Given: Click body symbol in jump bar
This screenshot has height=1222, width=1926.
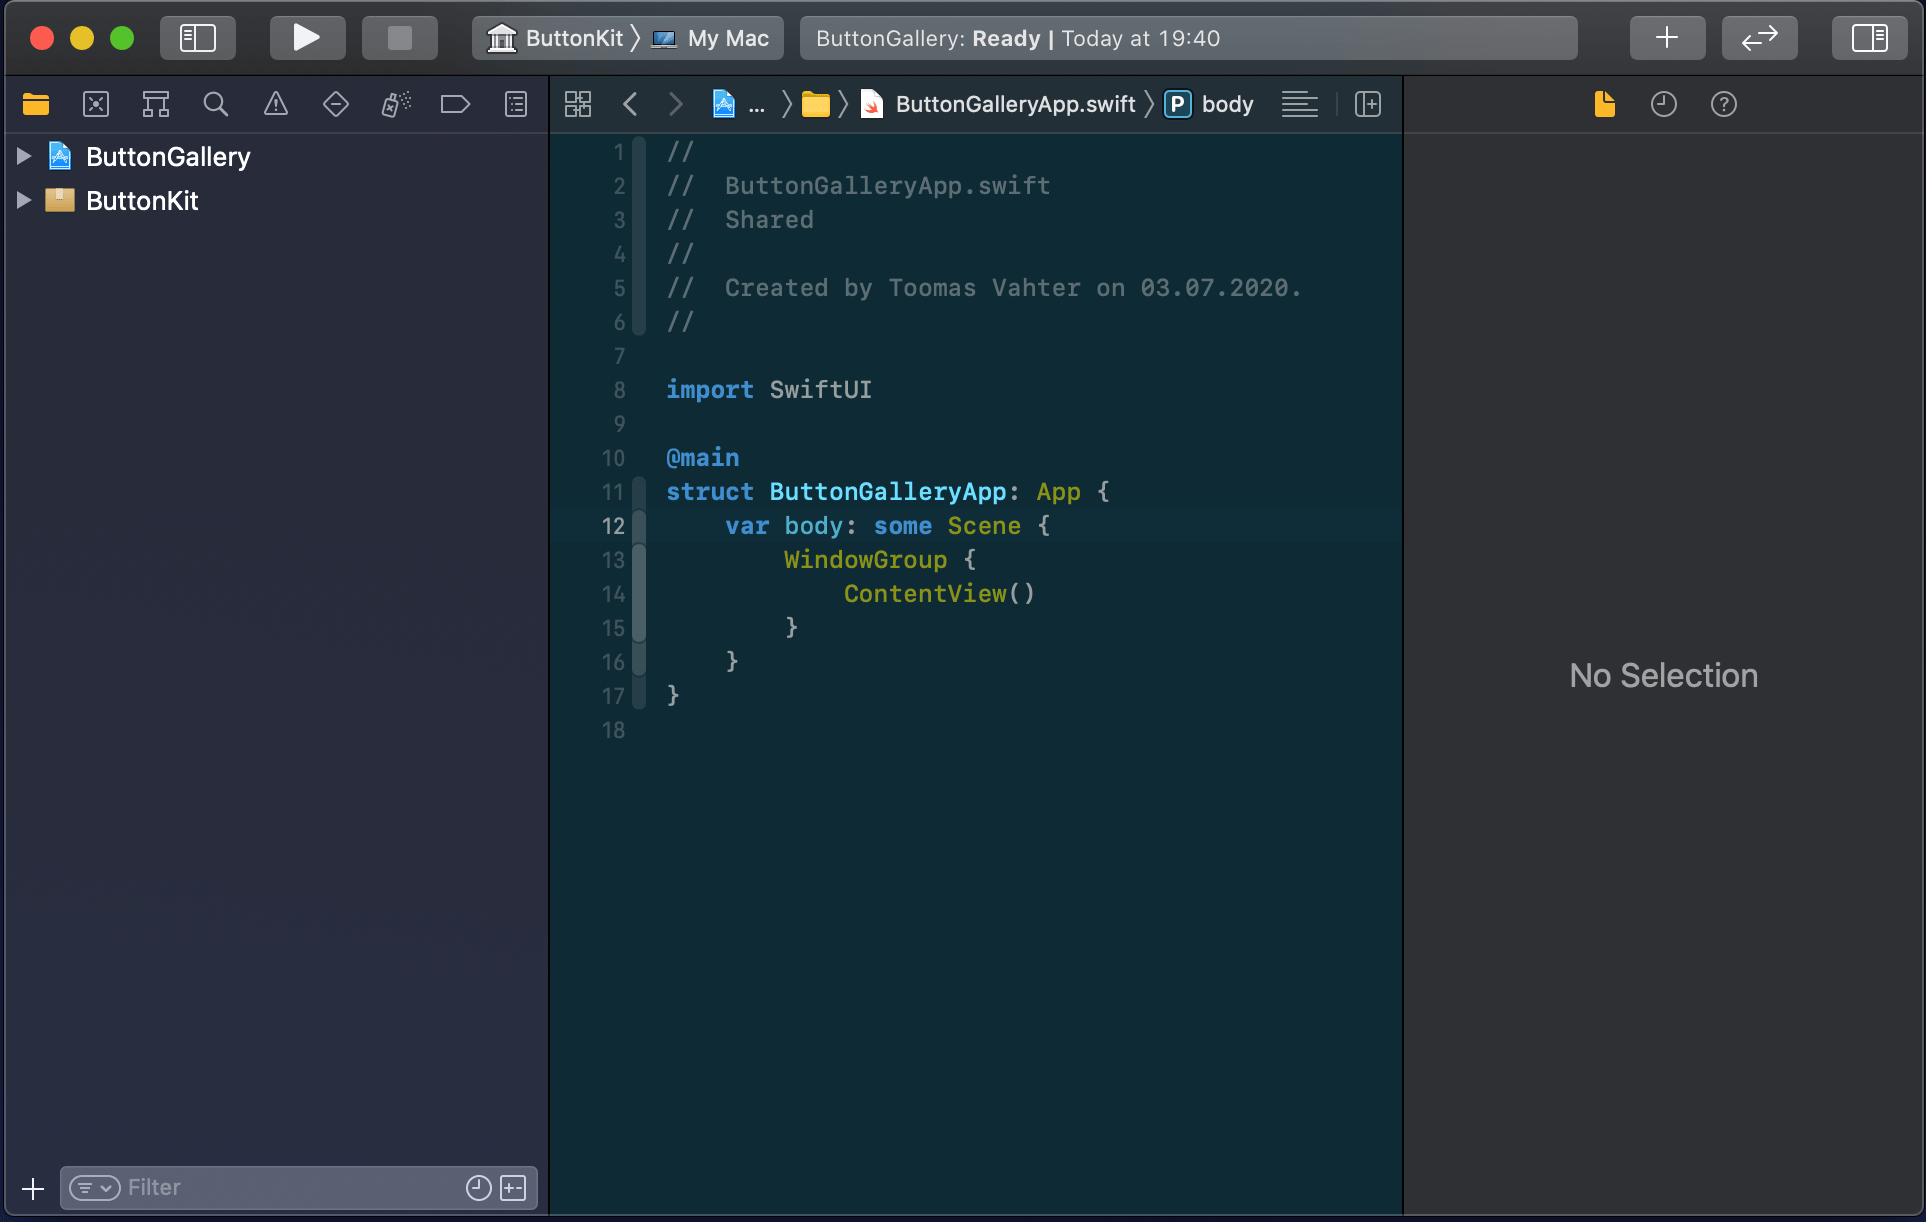Looking at the screenshot, I should 1226,104.
